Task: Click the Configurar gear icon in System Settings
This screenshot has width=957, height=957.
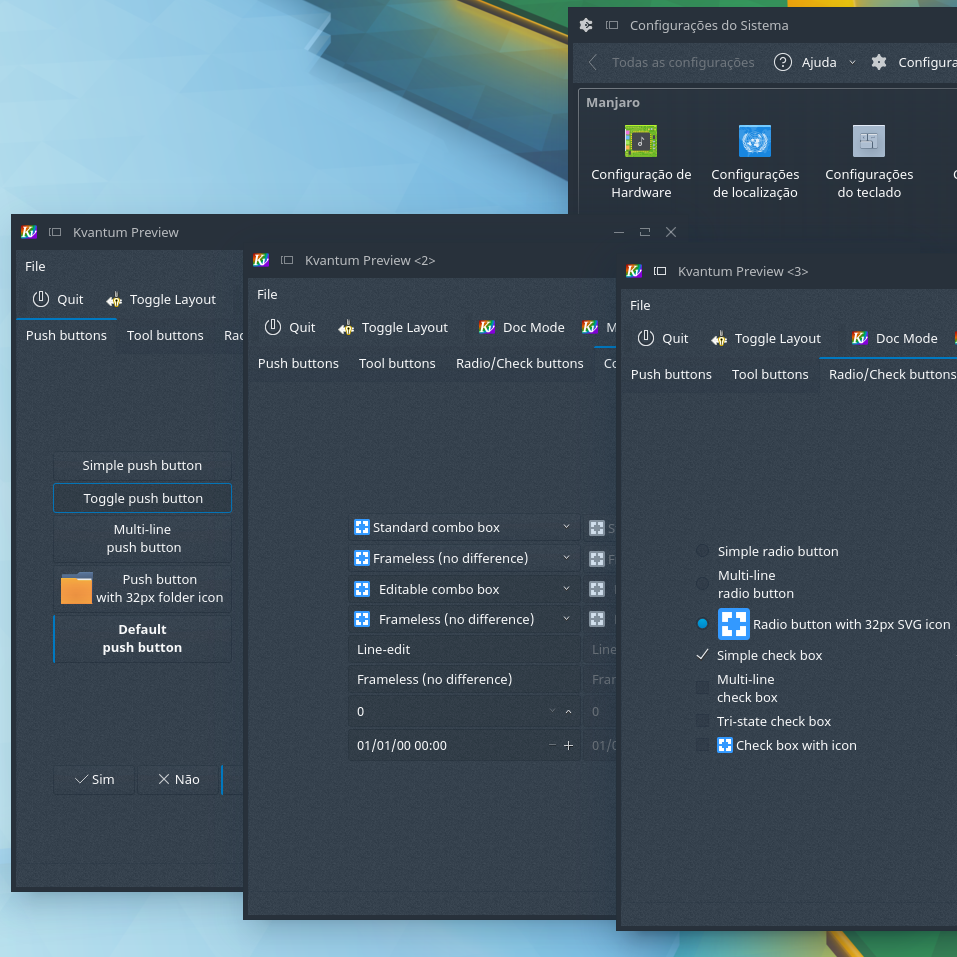Action: [x=879, y=62]
